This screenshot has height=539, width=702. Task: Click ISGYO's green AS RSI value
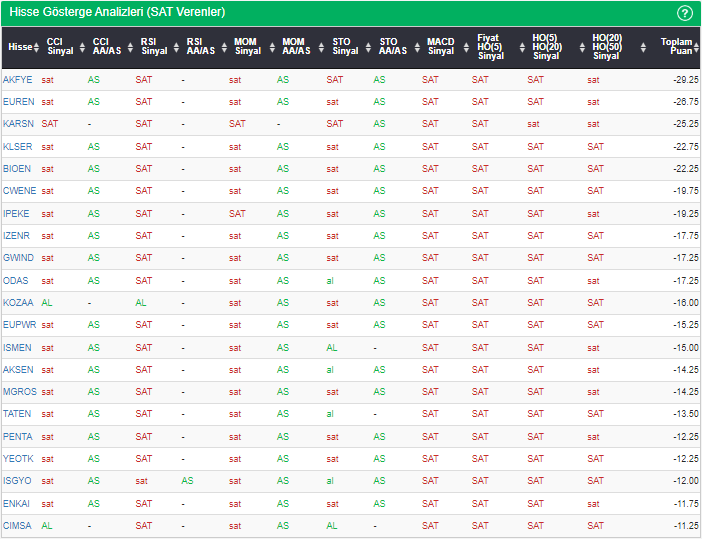[187, 481]
